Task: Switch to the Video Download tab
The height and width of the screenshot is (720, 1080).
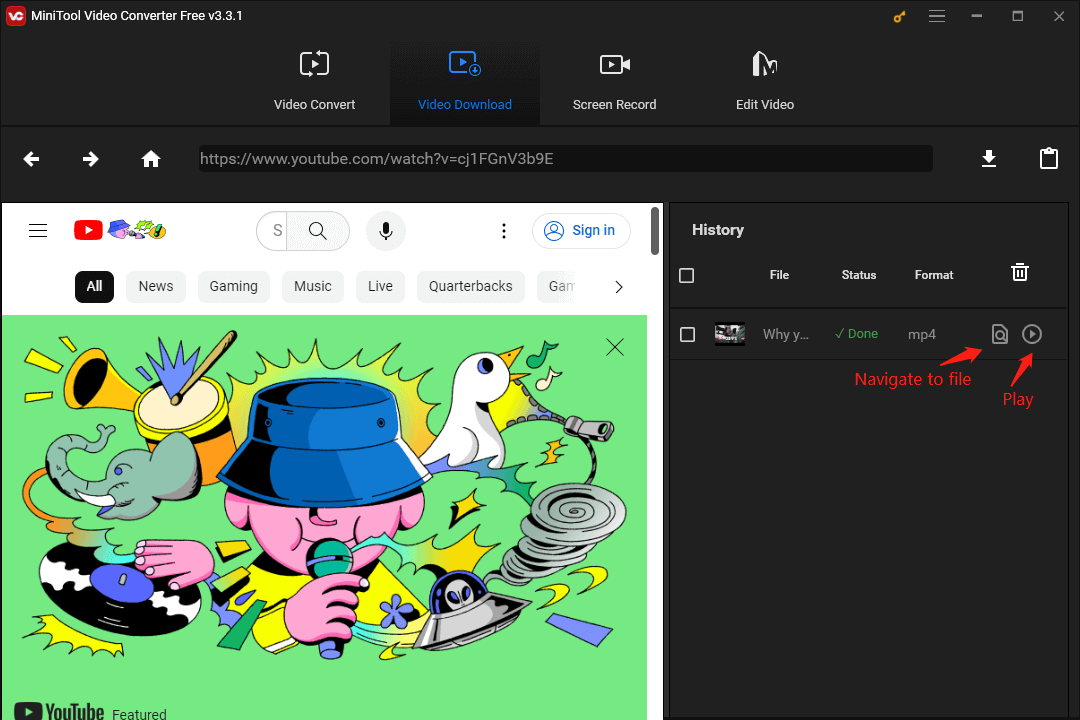Action: click(465, 83)
